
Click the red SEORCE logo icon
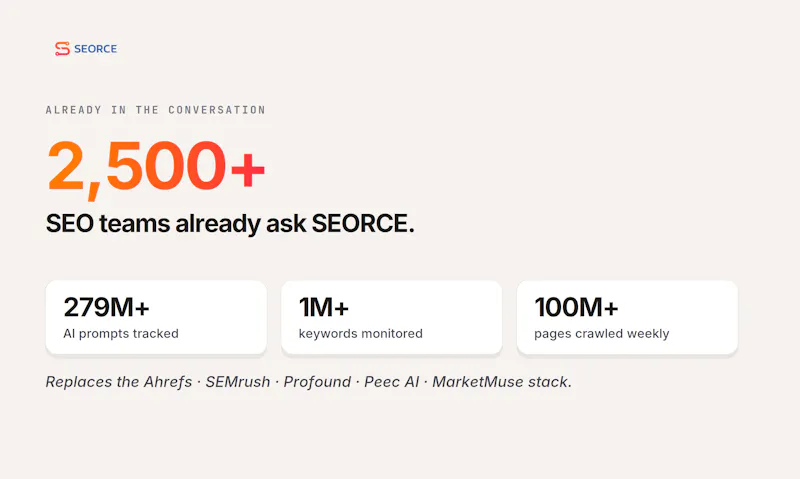[x=62, y=48]
